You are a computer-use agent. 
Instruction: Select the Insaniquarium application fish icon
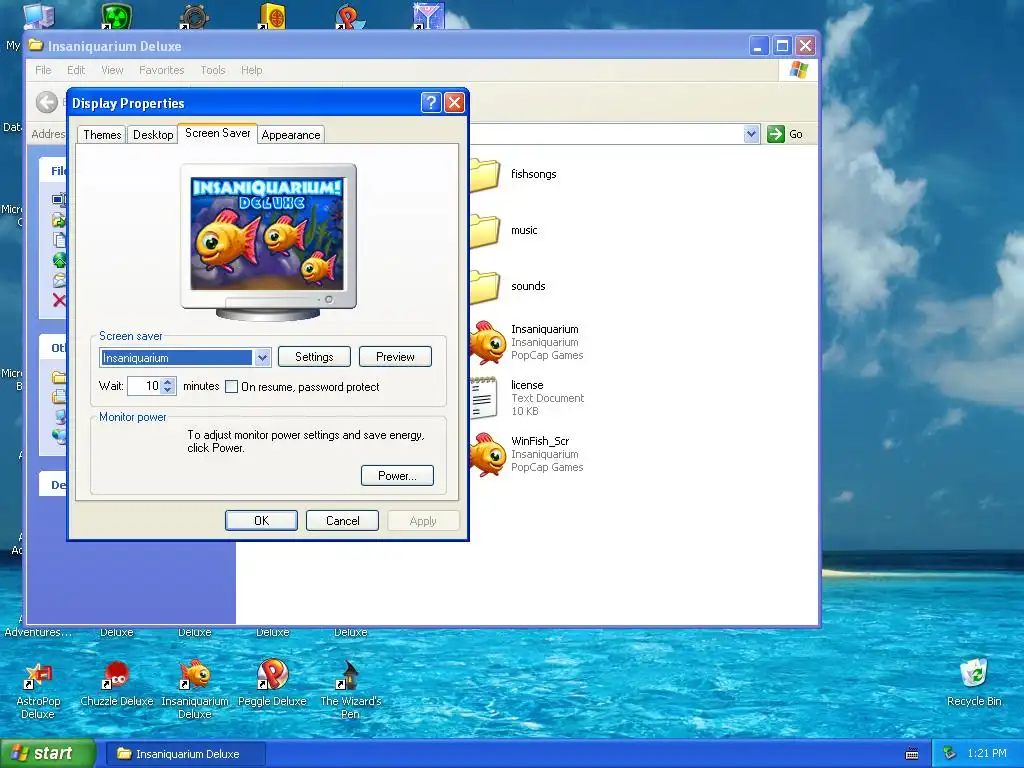487,342
